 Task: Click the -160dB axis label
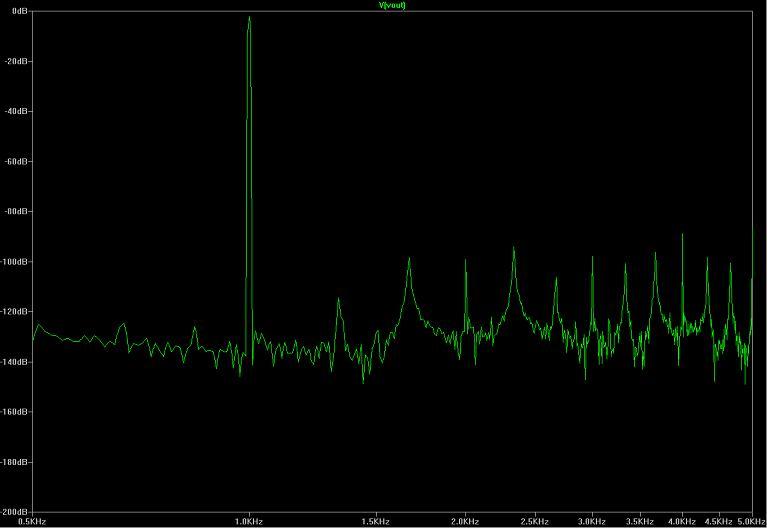(14, 412)
